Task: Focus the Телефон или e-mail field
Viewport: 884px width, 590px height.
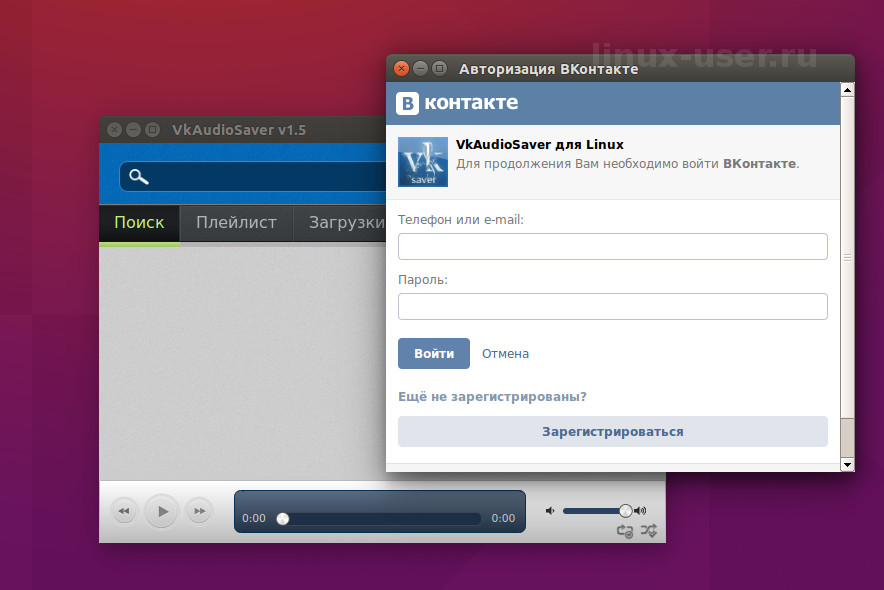Action: click(x=613, y=246)
